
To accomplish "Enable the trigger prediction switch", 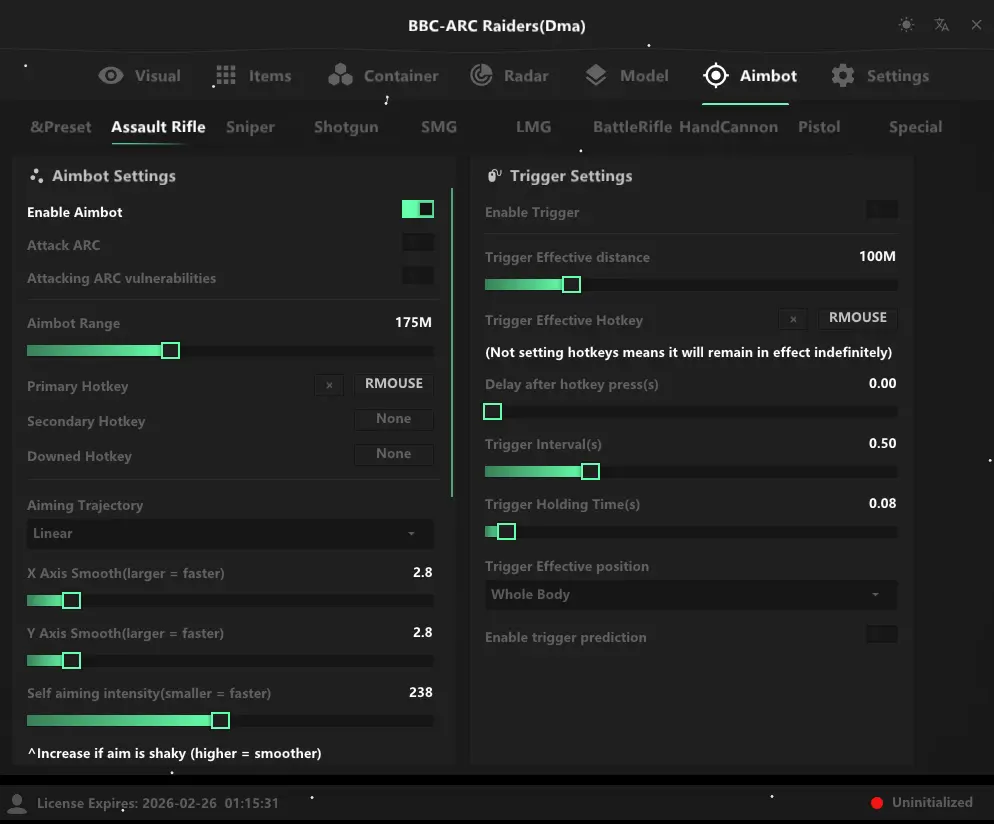I will tap(881, 634).
